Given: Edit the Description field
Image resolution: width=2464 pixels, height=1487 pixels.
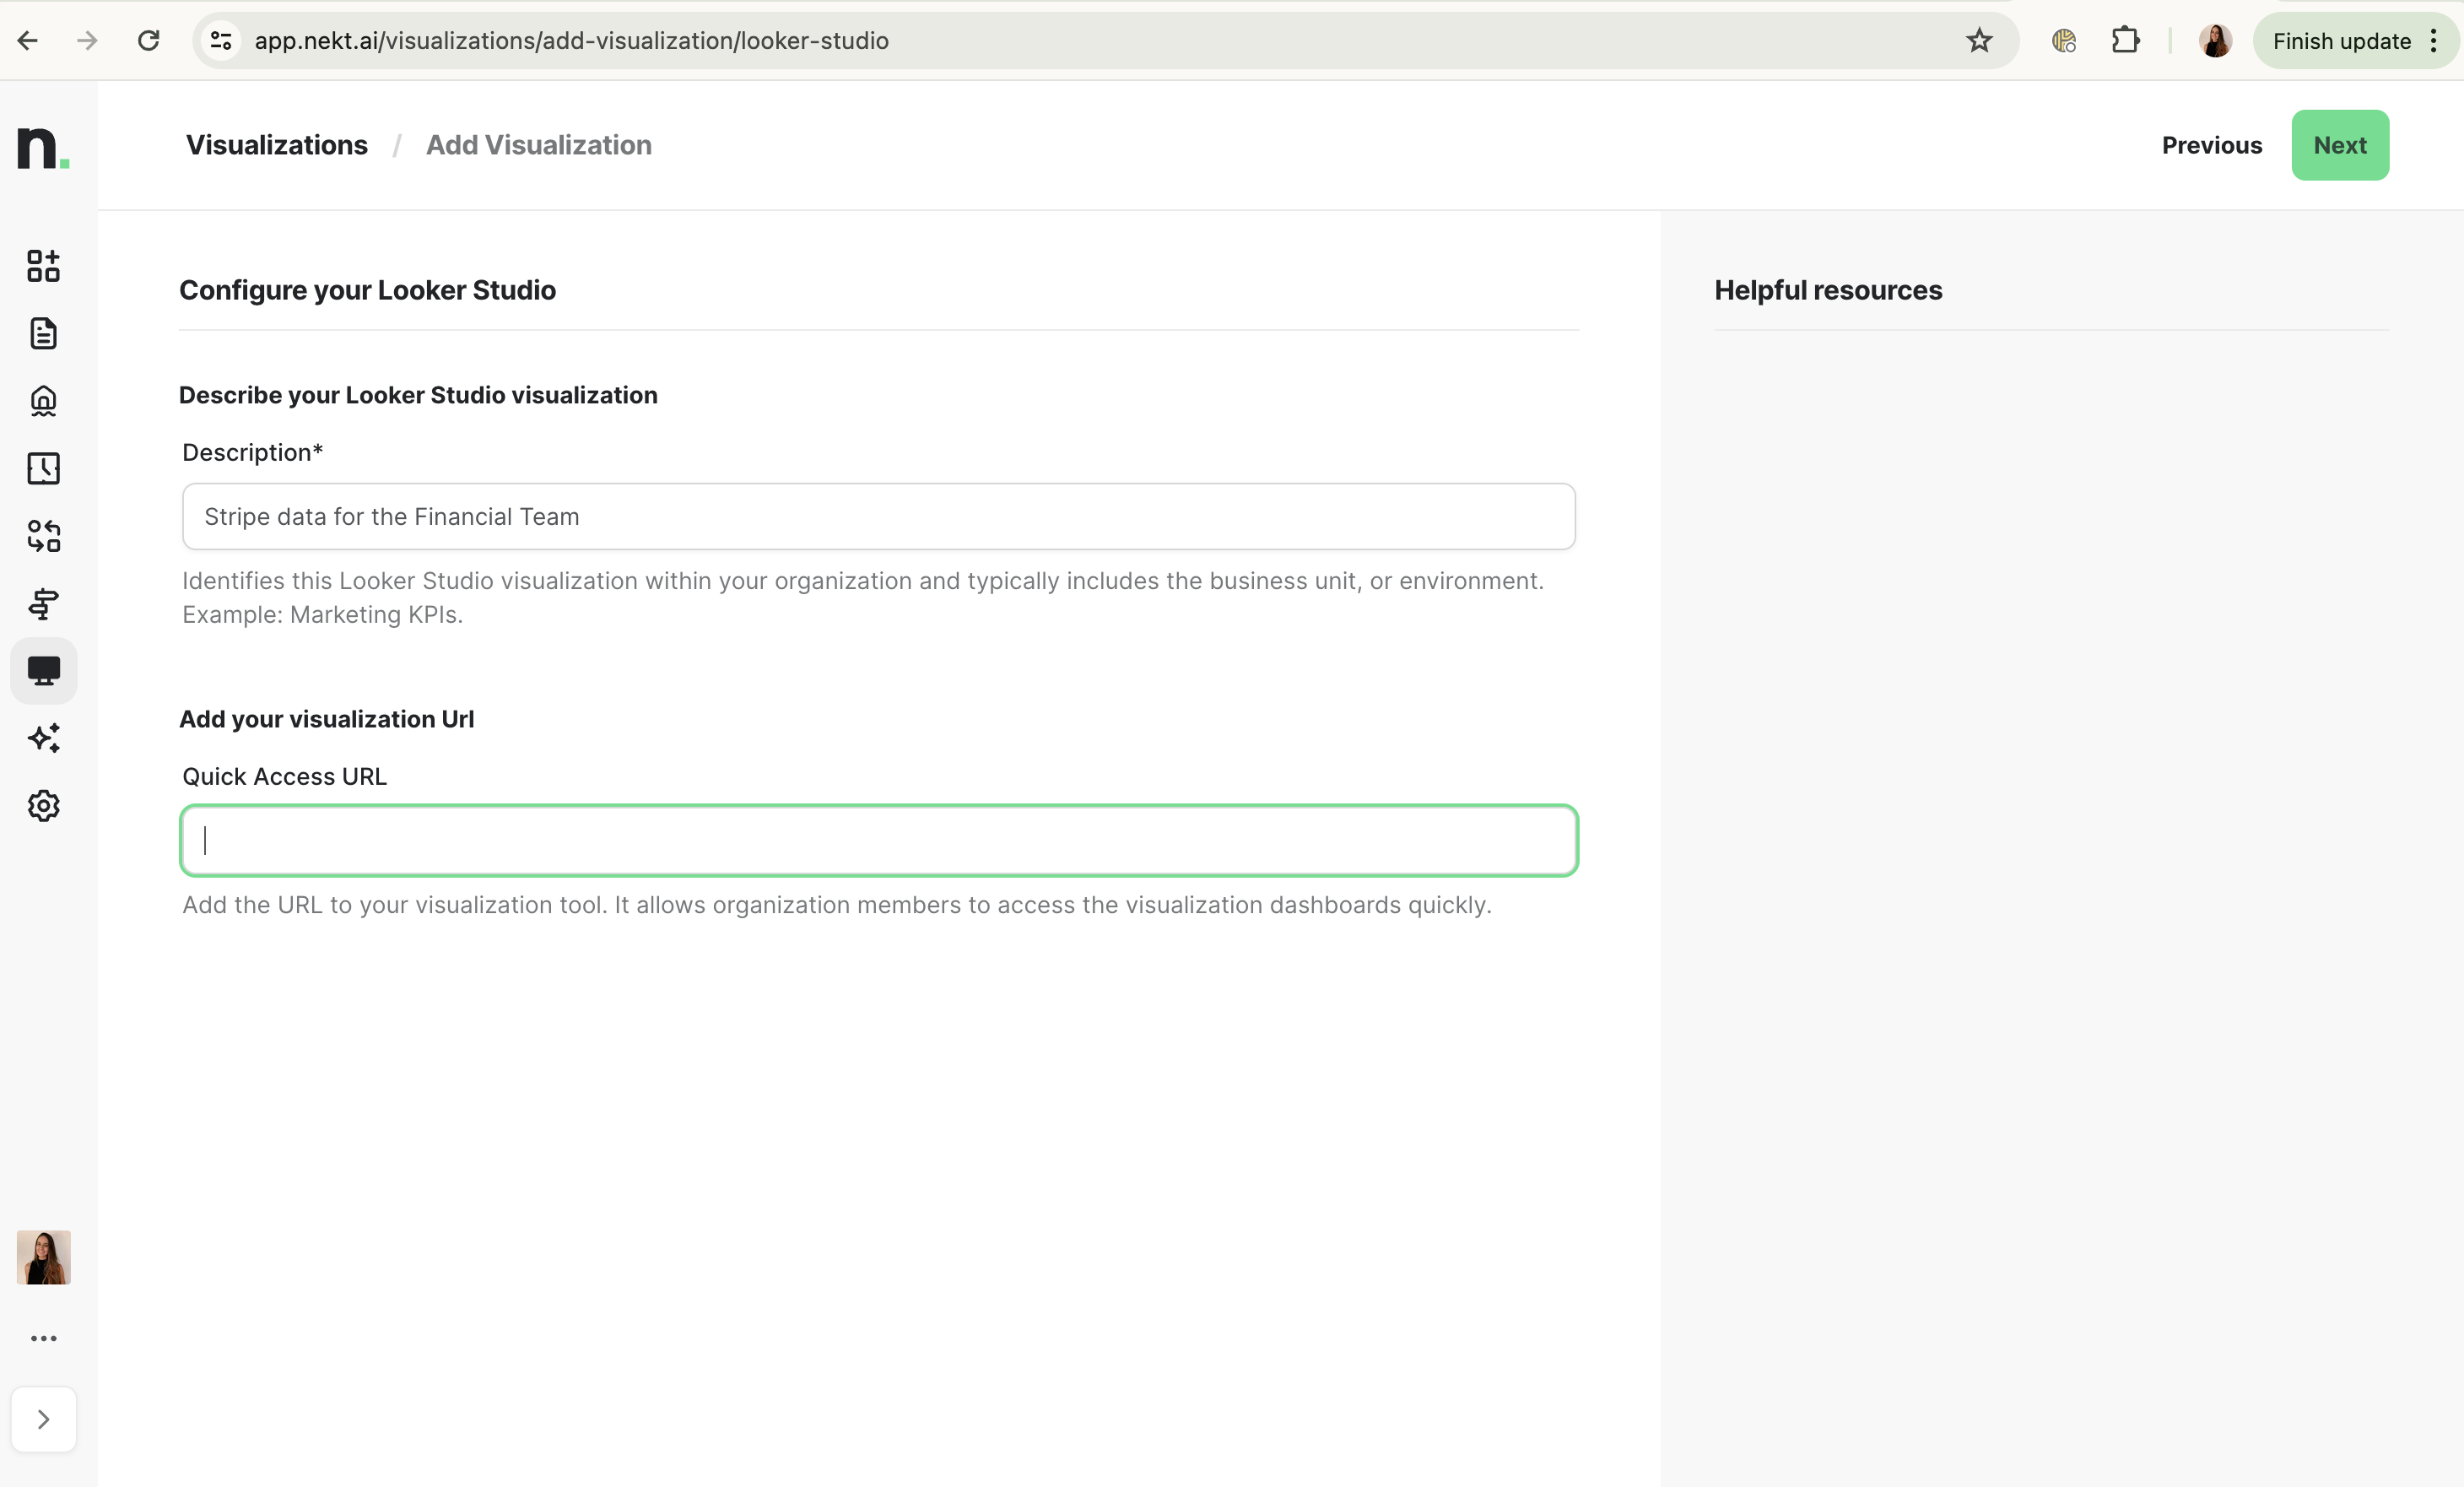Looking at the screenshot, I should point(878,516).
